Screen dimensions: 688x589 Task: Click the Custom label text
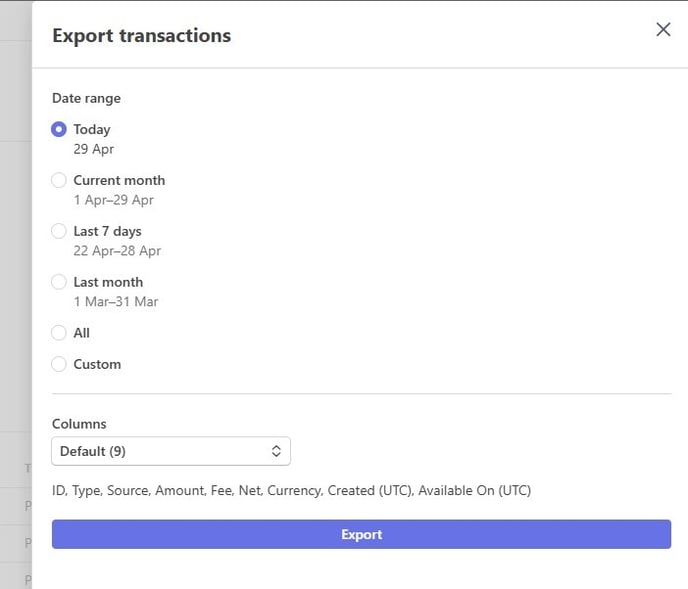tap(97, 364)
